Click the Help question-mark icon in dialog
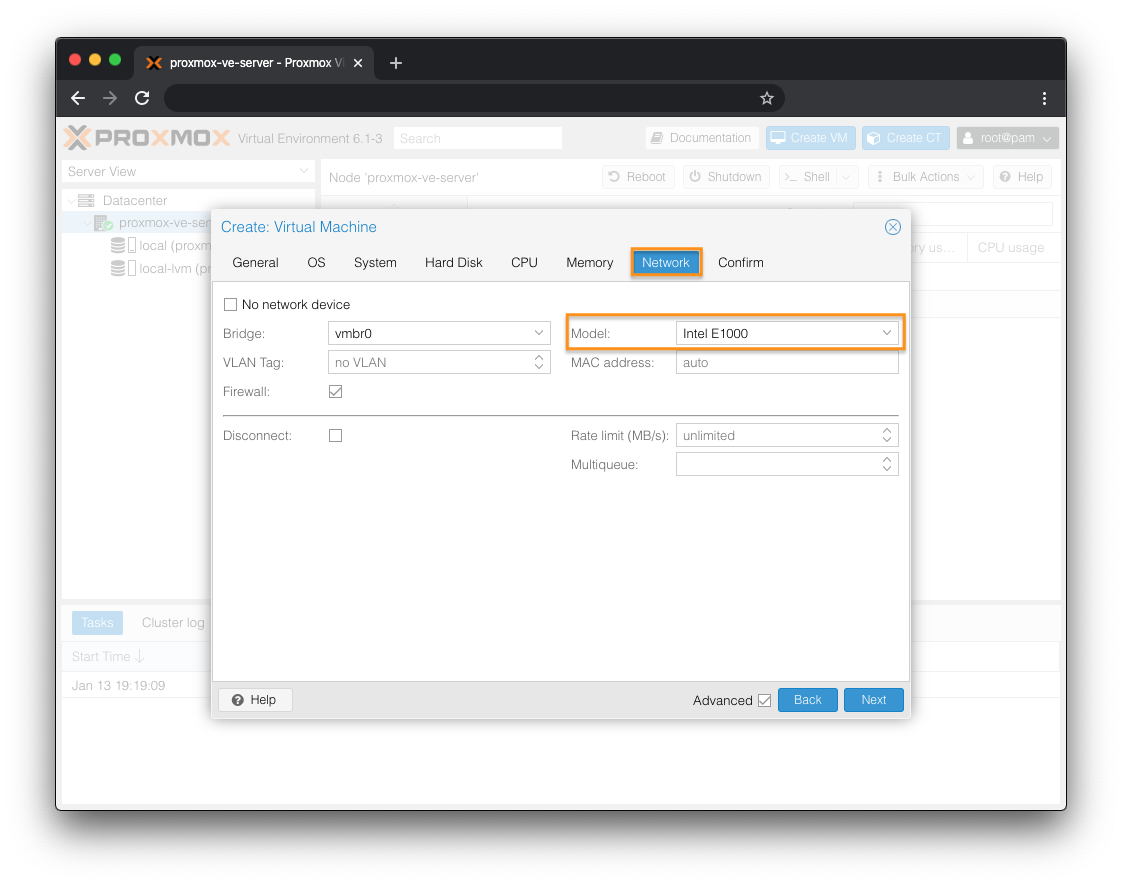This screenshot has height=884, width=1122. pyautogui.click(x=238, y=700)
